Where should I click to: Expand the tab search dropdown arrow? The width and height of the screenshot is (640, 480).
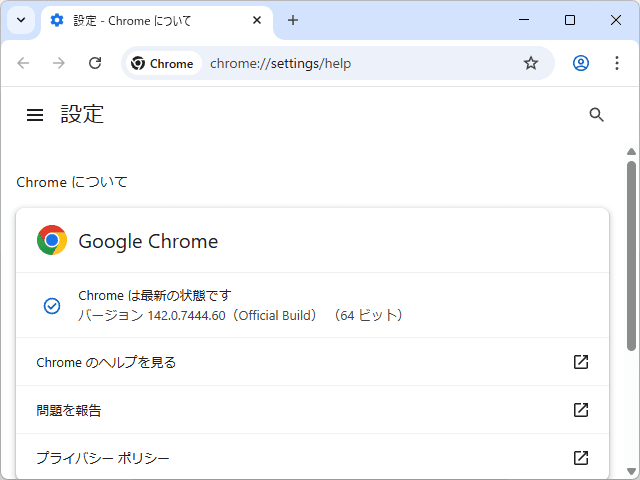[20, 20]
